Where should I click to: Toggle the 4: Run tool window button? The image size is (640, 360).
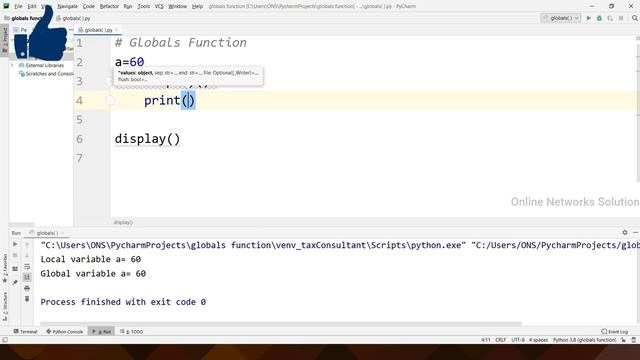102,331
